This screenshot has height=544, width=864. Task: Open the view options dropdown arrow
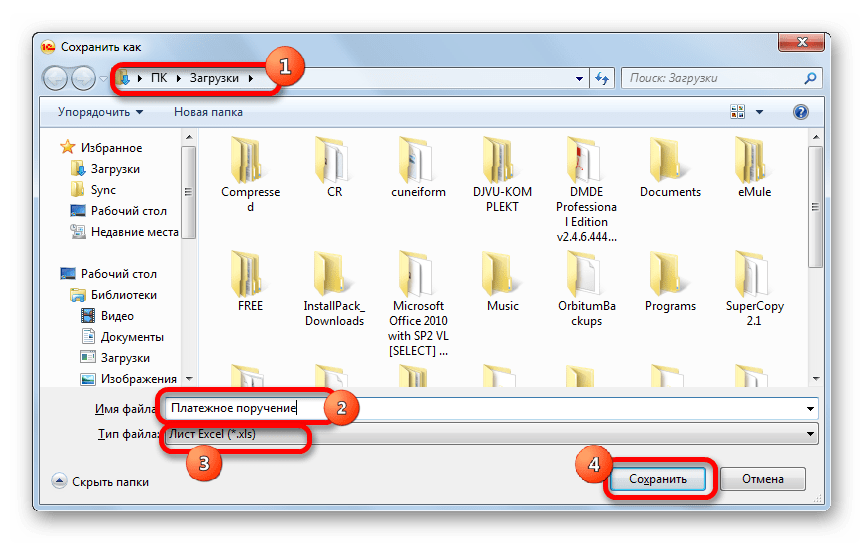tap(759, 112)
